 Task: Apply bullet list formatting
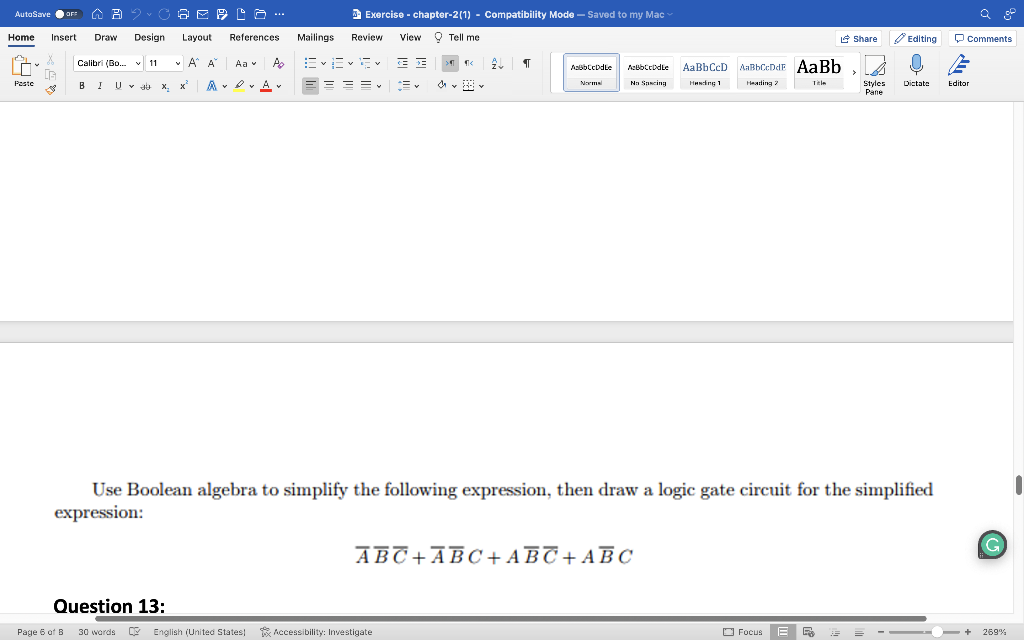(310, 62)
